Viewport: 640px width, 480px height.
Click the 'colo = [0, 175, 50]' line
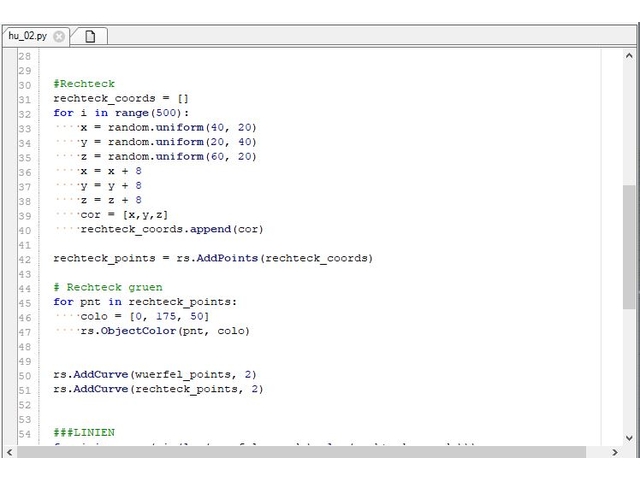point(144,316)
